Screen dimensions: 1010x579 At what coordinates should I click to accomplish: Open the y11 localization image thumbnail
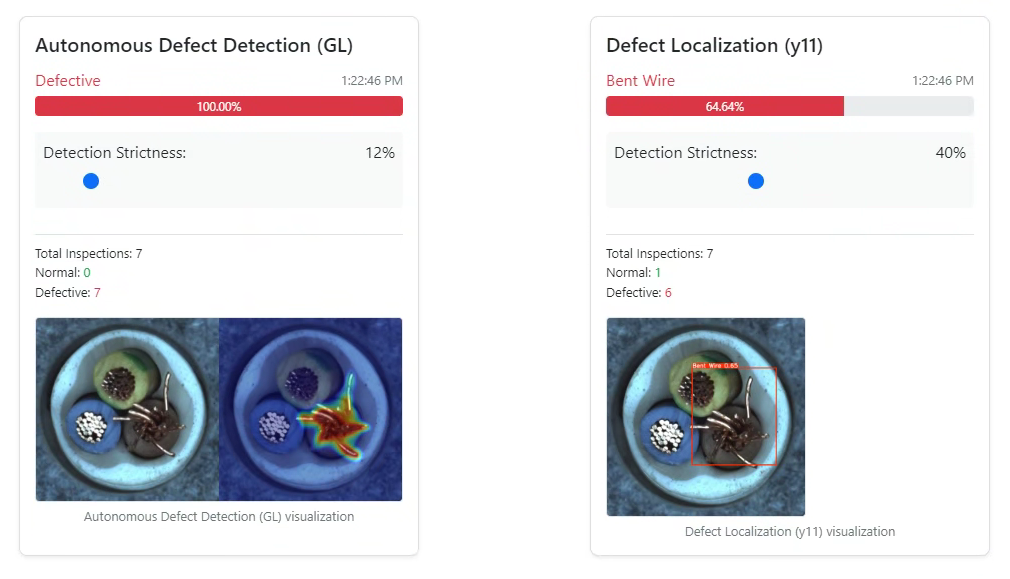[705, 417]
